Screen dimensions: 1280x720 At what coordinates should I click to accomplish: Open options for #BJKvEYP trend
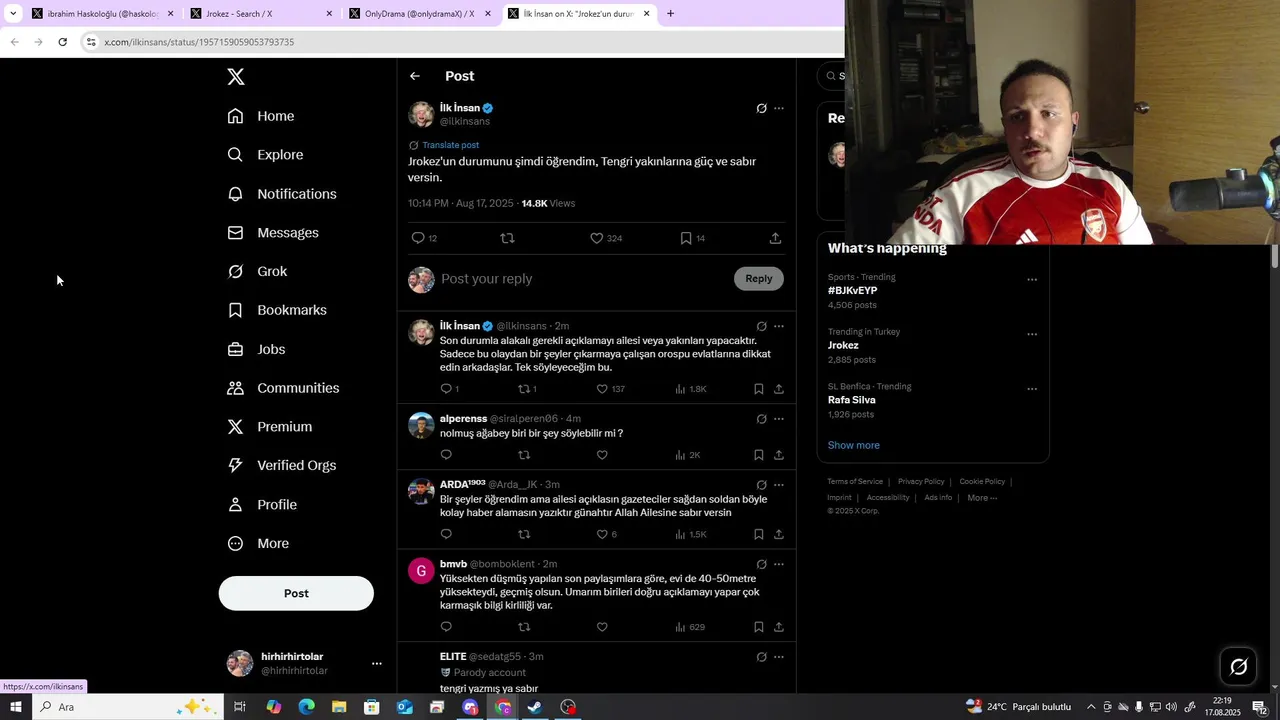[x=1032, y=280]
